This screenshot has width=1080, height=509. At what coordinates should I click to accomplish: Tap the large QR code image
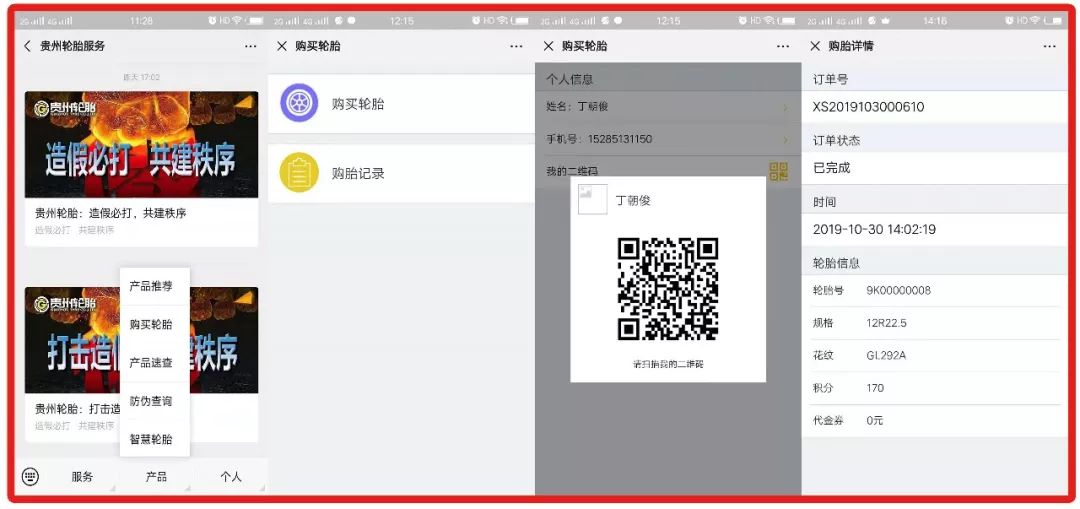pyautogui.click(x=667, y=289)
